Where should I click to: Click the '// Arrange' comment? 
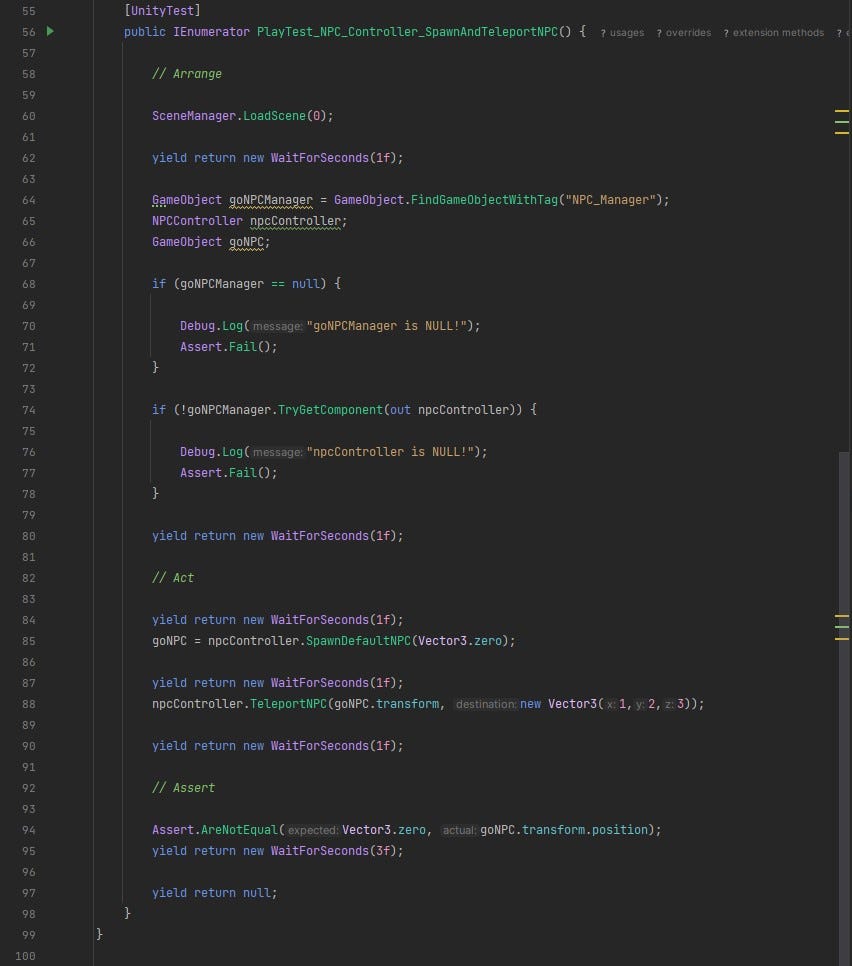(x=187, y=74)
